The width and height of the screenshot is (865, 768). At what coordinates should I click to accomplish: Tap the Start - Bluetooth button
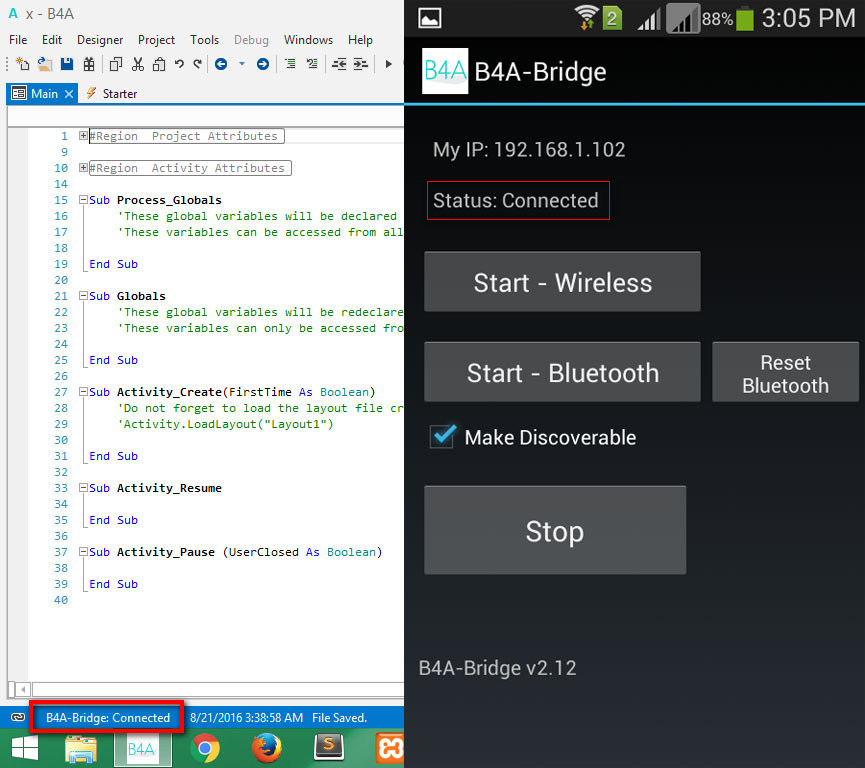[x=562, y=372]
